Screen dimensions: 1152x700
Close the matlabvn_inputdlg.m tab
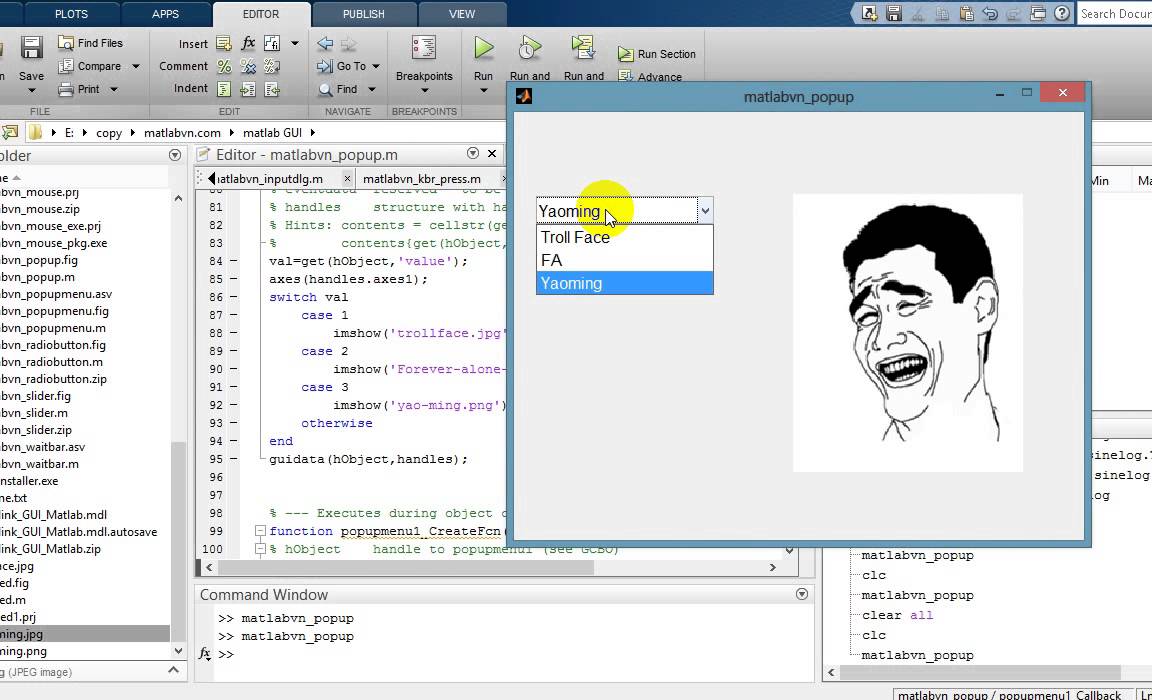[x=348, y=178]
